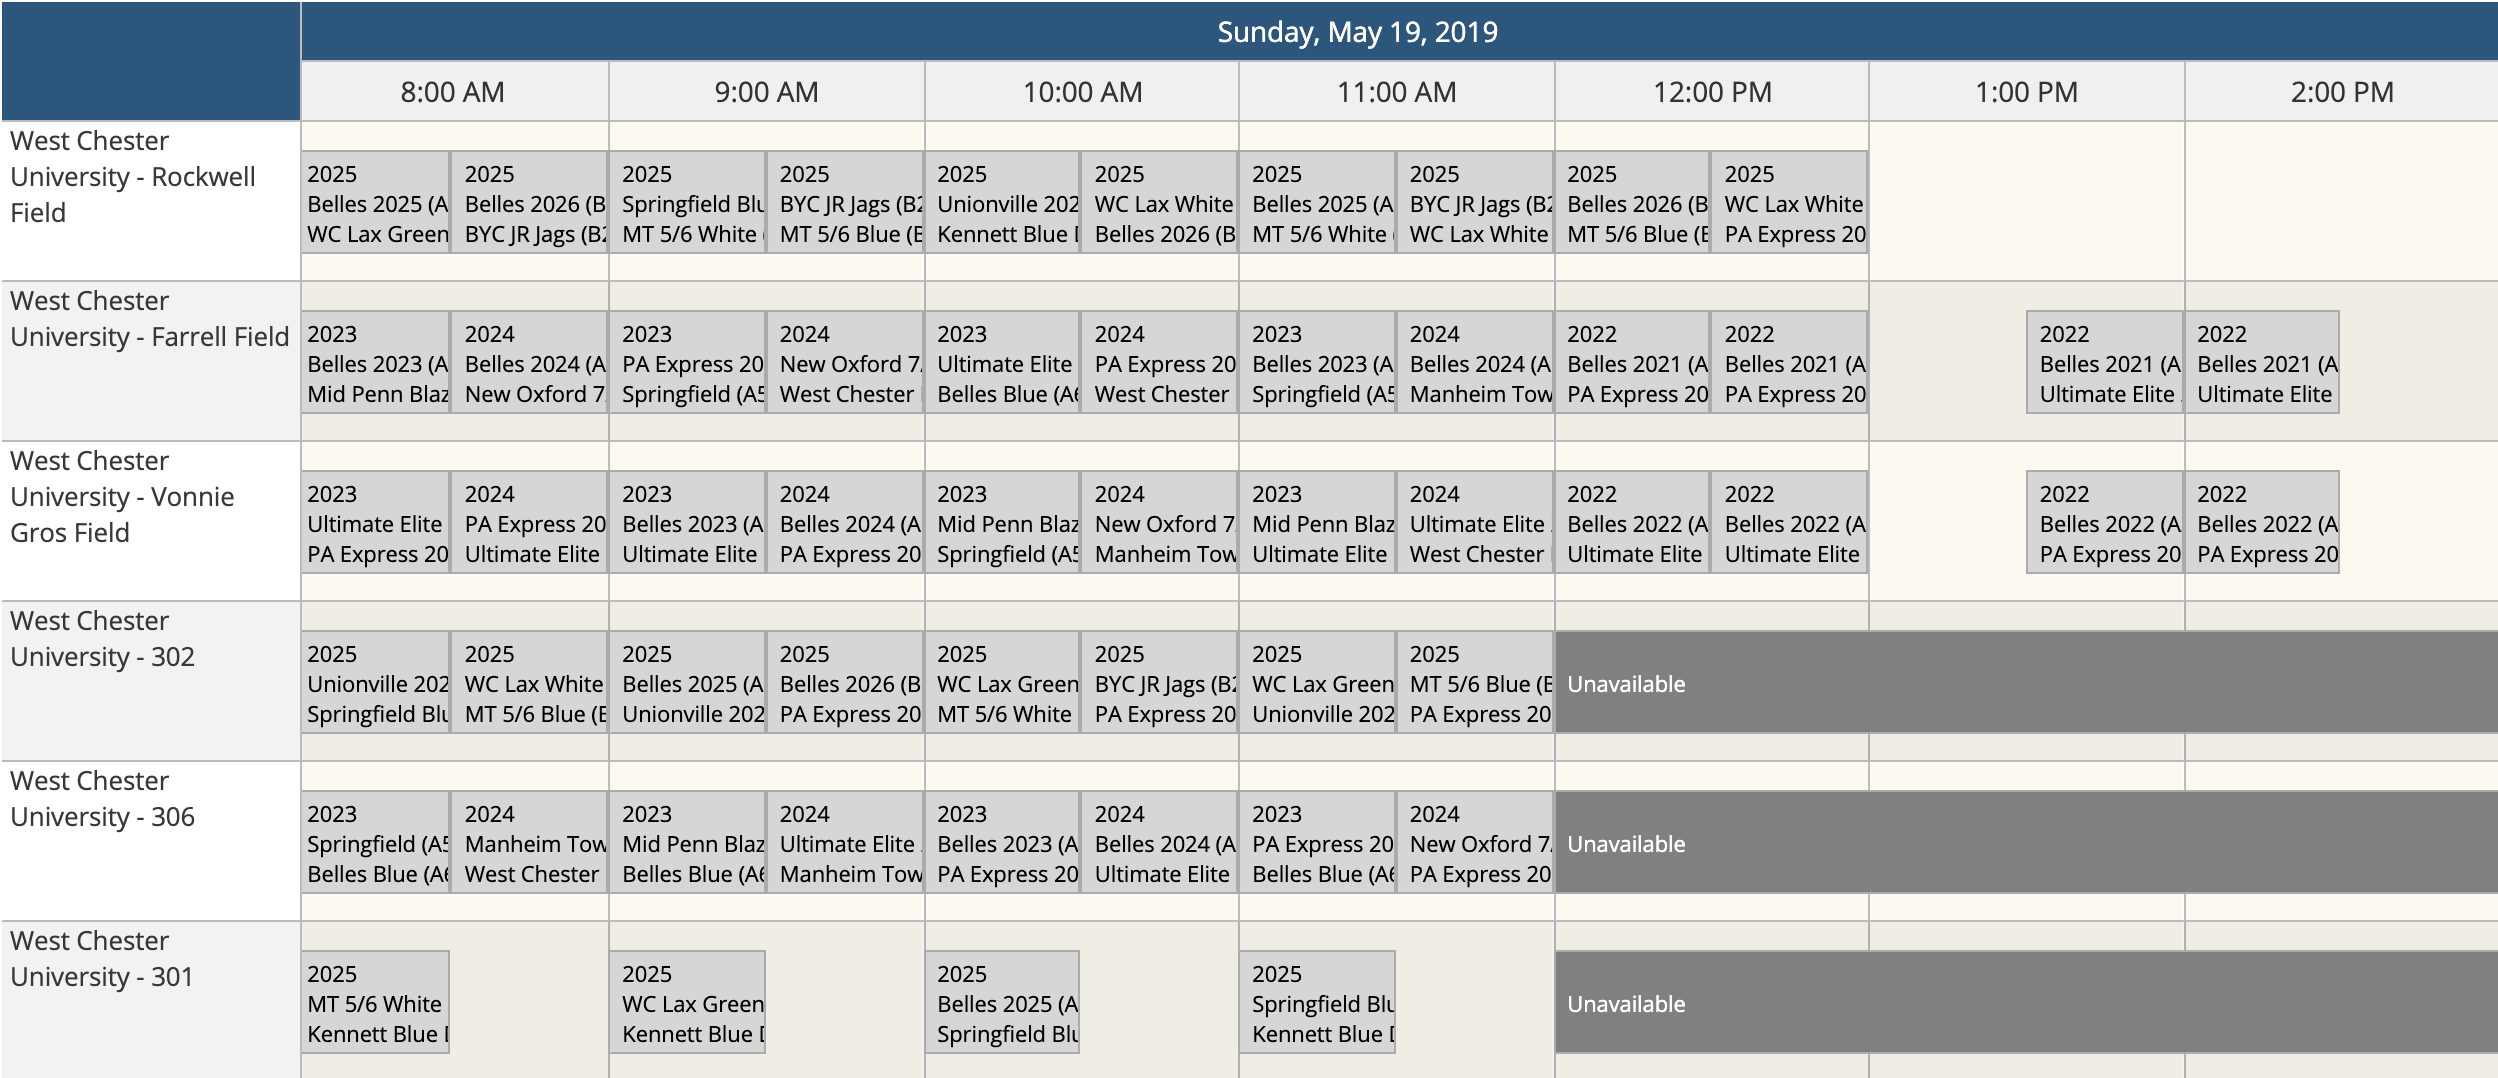The width and height of the screenshot is (2498, 1078).
Task: Click the 10:00 AM time column header
Action: (1082, 92)
